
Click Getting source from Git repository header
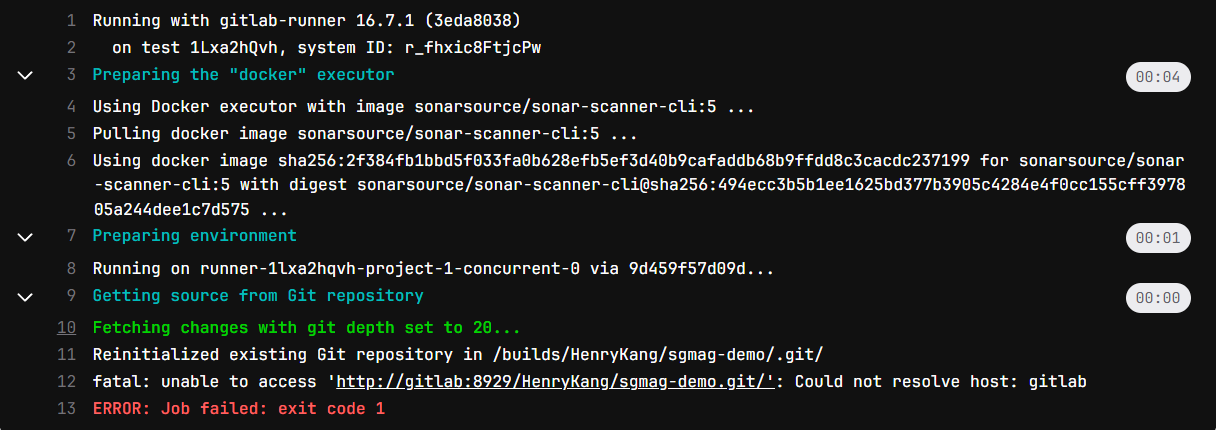257,296
